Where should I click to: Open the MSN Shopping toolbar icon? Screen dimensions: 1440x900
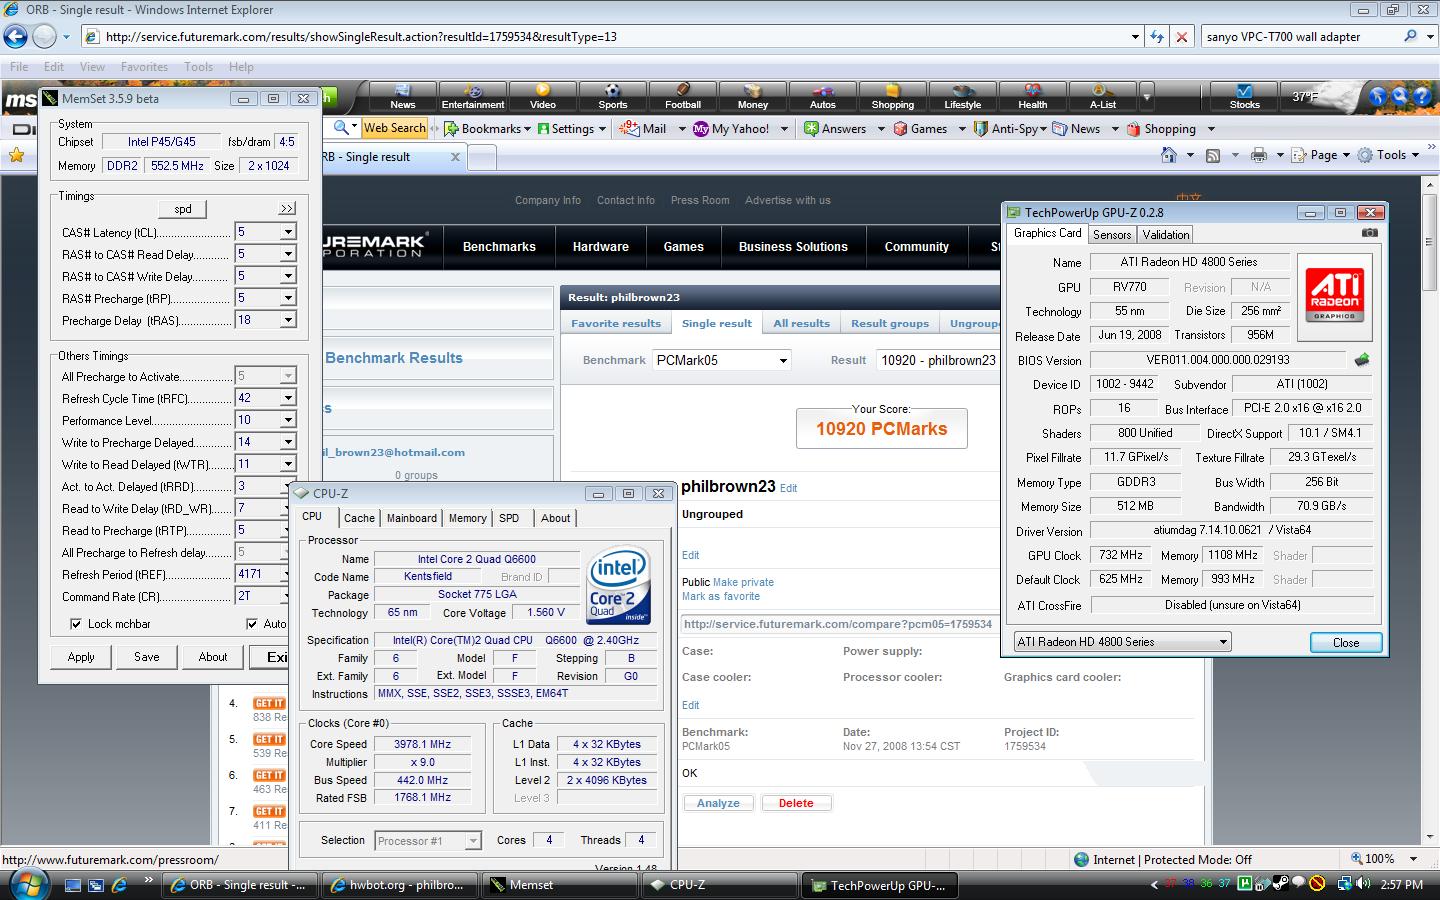click(x=893, y=97)
